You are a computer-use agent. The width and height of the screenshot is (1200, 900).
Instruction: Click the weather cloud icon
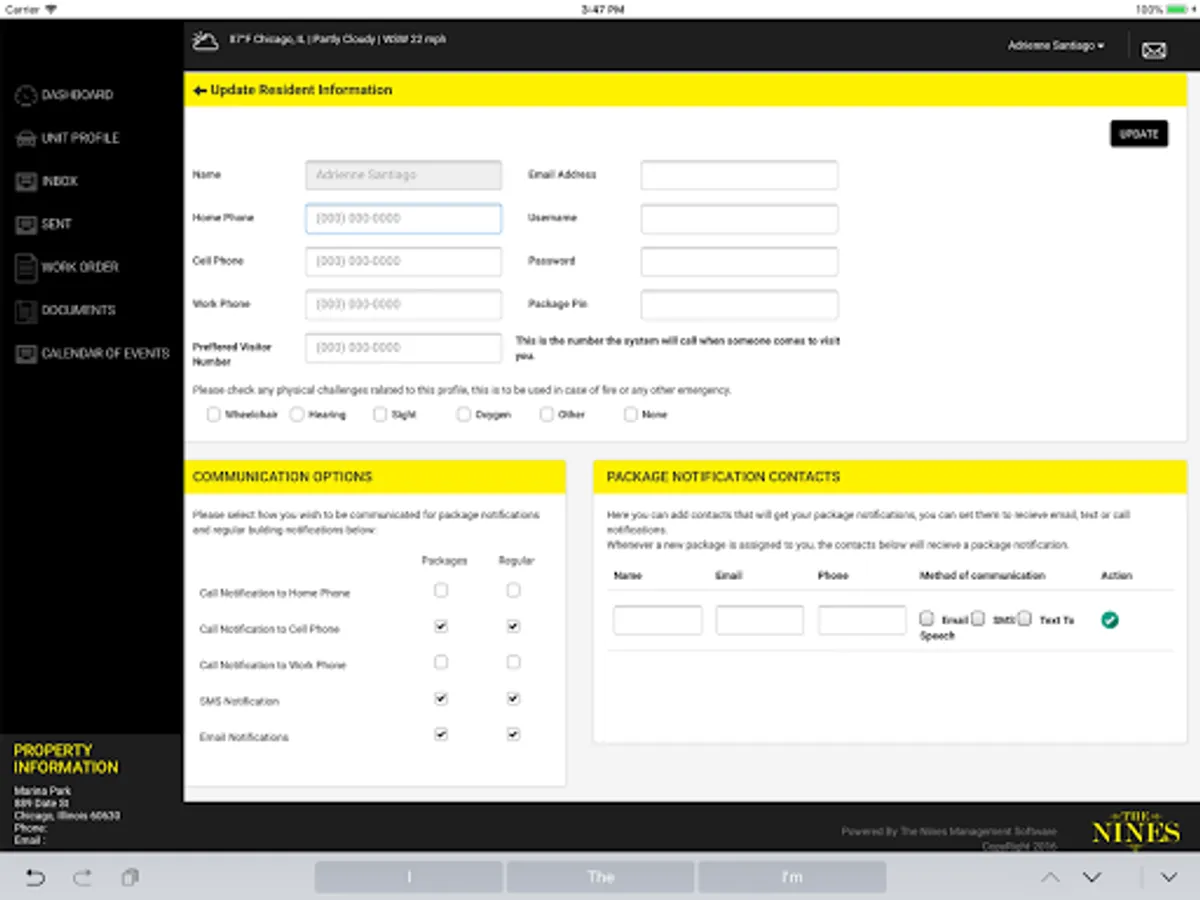click(206, 42)
